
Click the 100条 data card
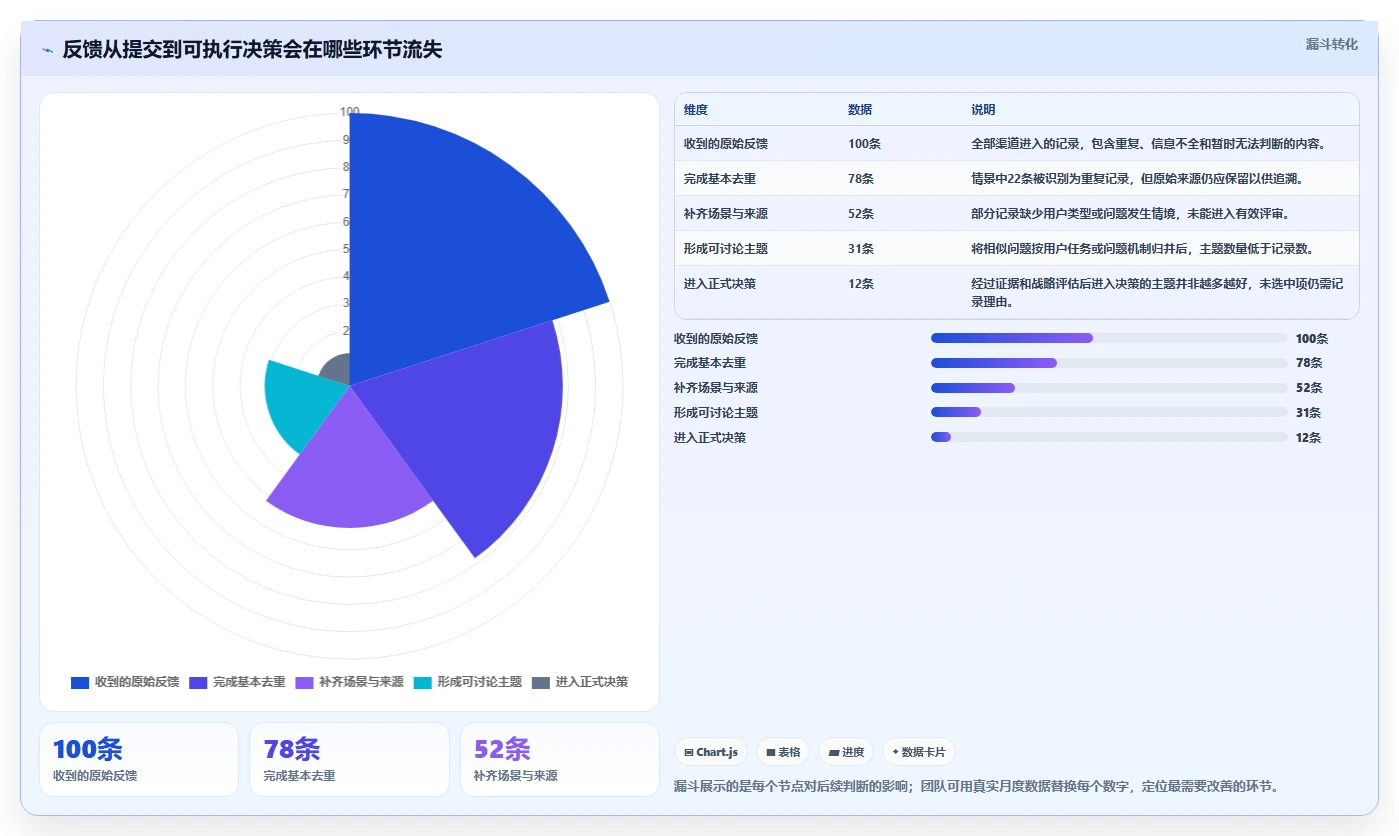(139, 759)
